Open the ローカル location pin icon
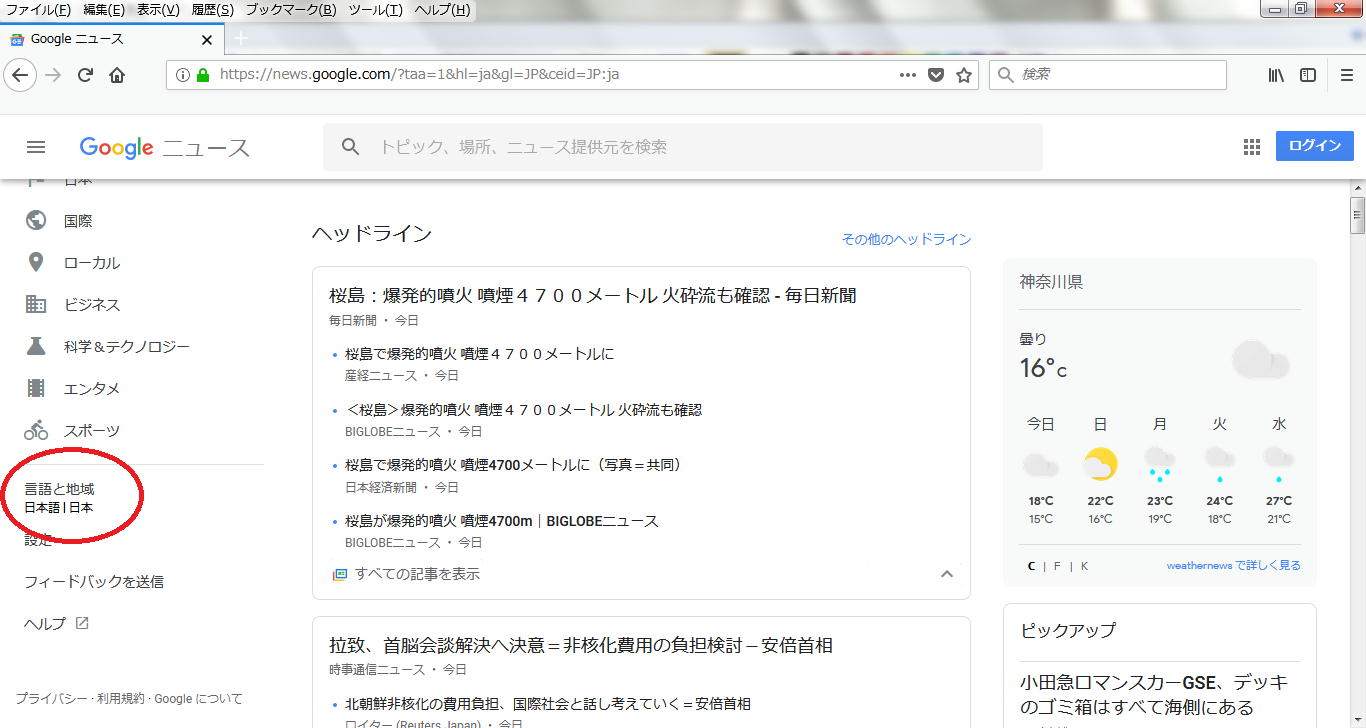This screenshot has height=728, width=1366. pyautogui.click(x=36, y=262)
